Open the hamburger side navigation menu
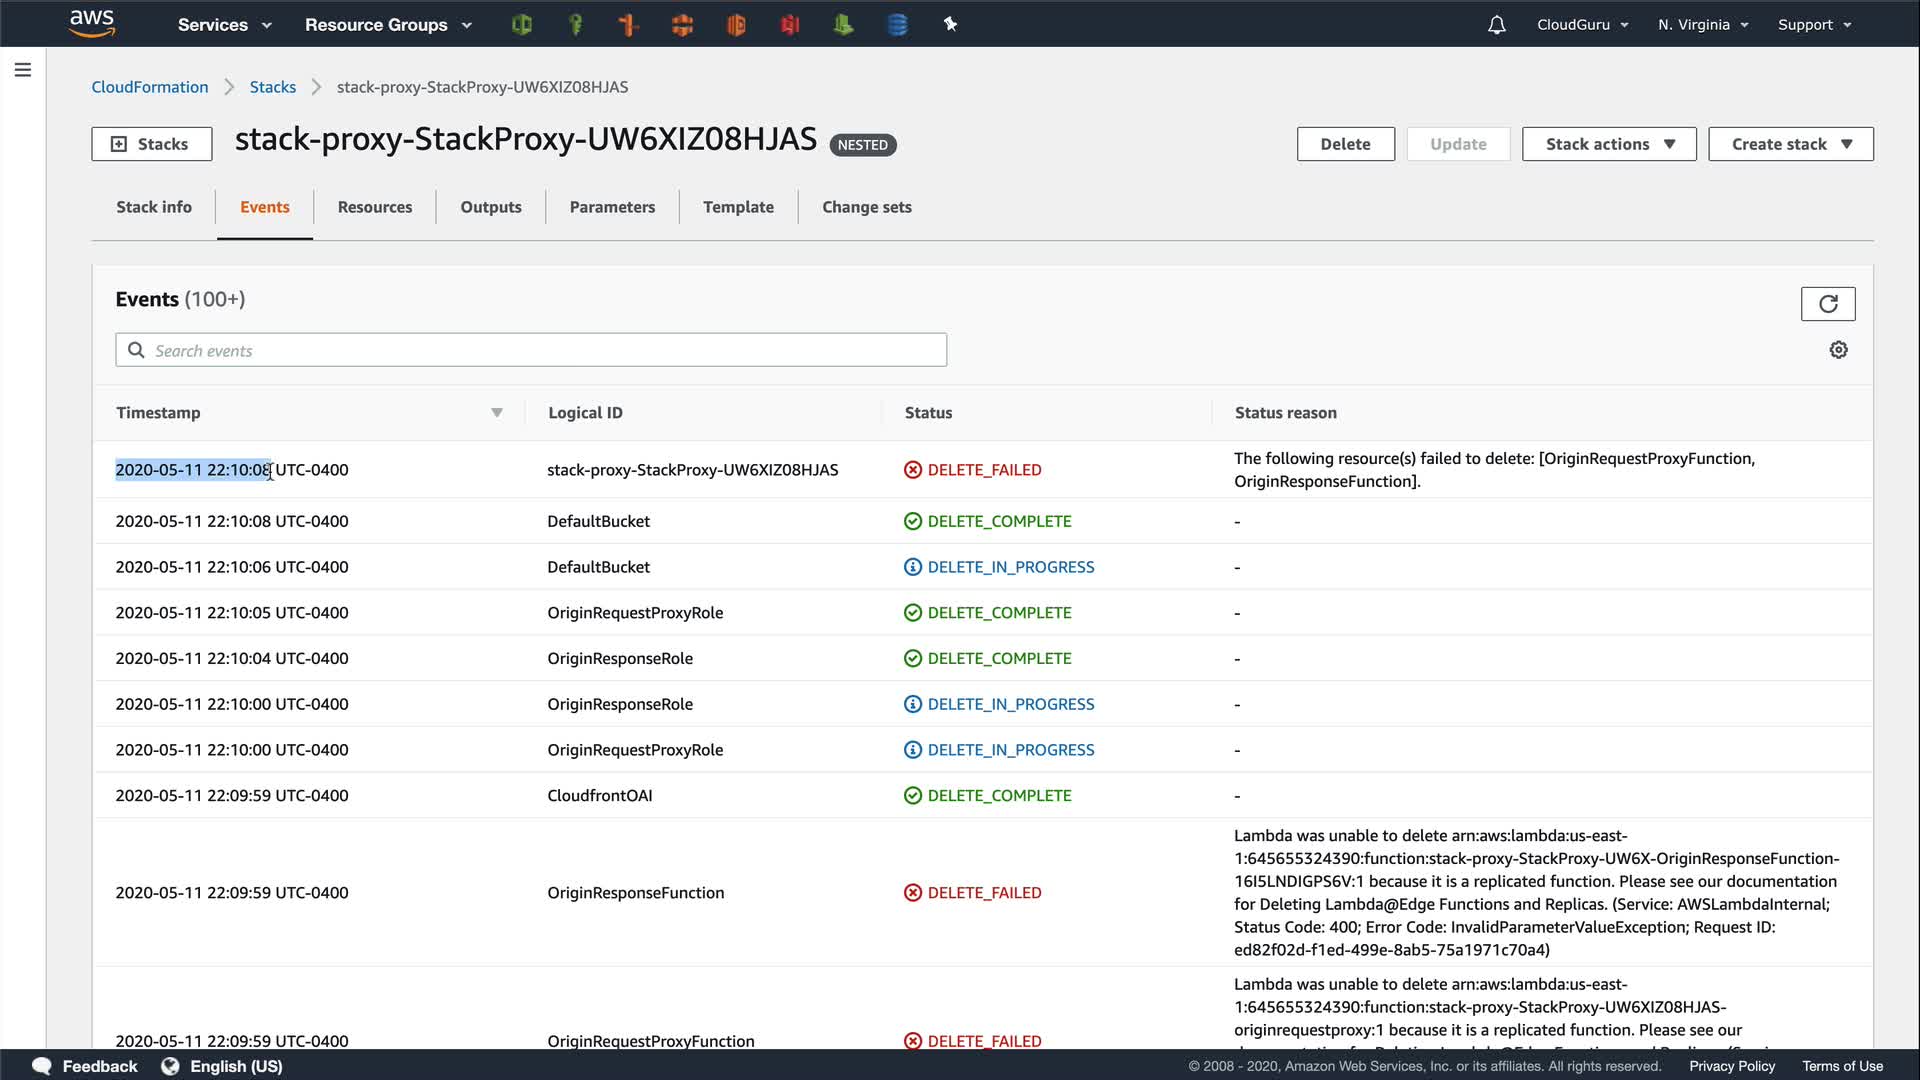 tap(23, 70)
